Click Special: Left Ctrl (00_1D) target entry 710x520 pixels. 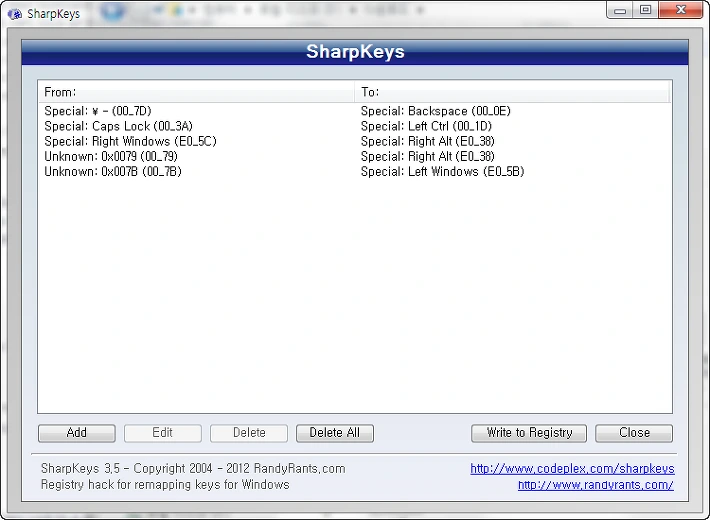coord(426,126)
